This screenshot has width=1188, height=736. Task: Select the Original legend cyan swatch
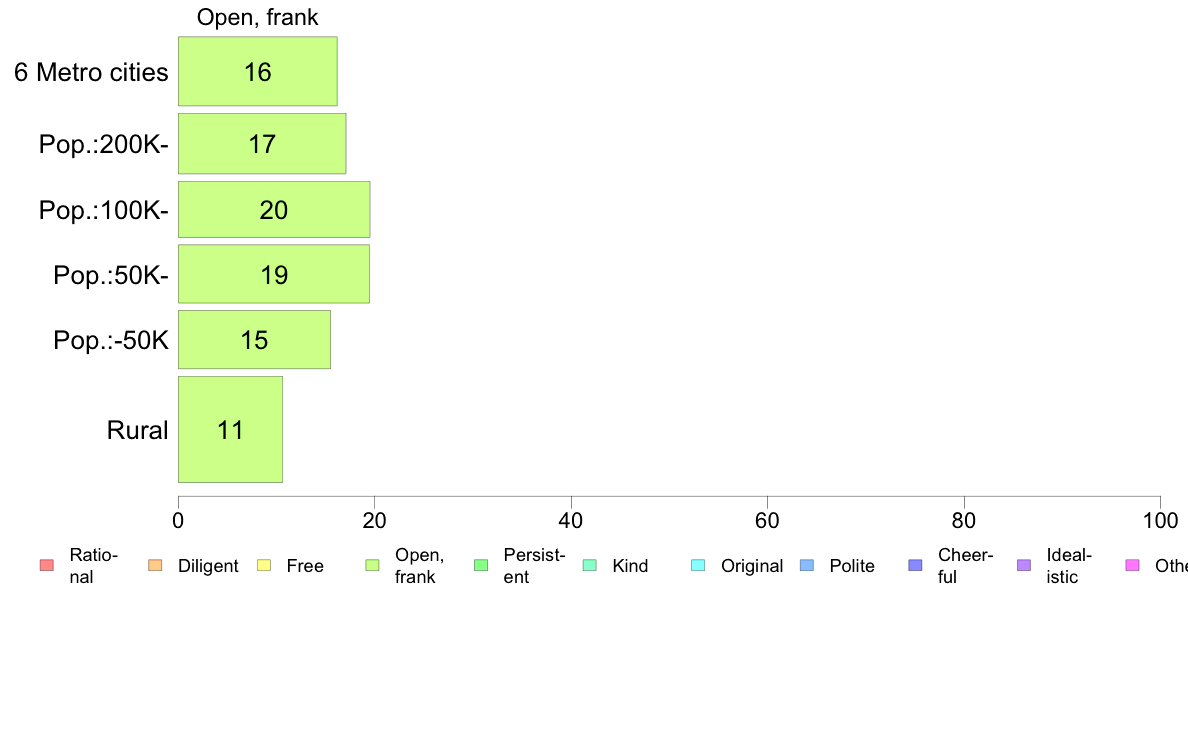click(x=699, y=565)
